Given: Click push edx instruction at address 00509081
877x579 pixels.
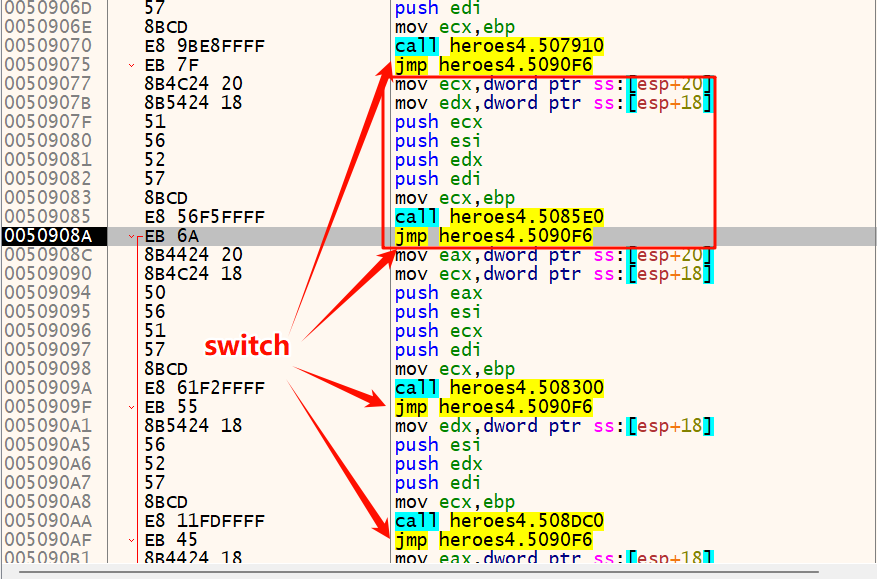Looking at the screenshot, I should [438, 160].
